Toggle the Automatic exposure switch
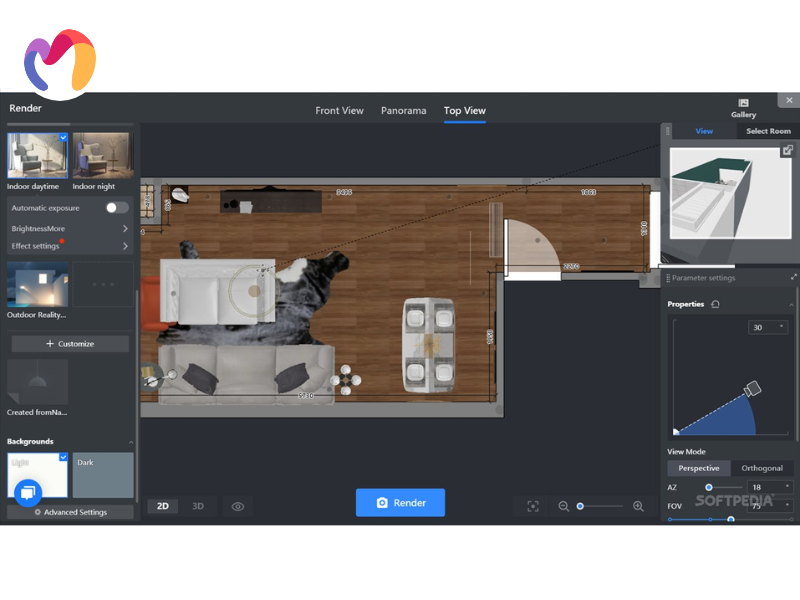800x600 pixels. 117,208
